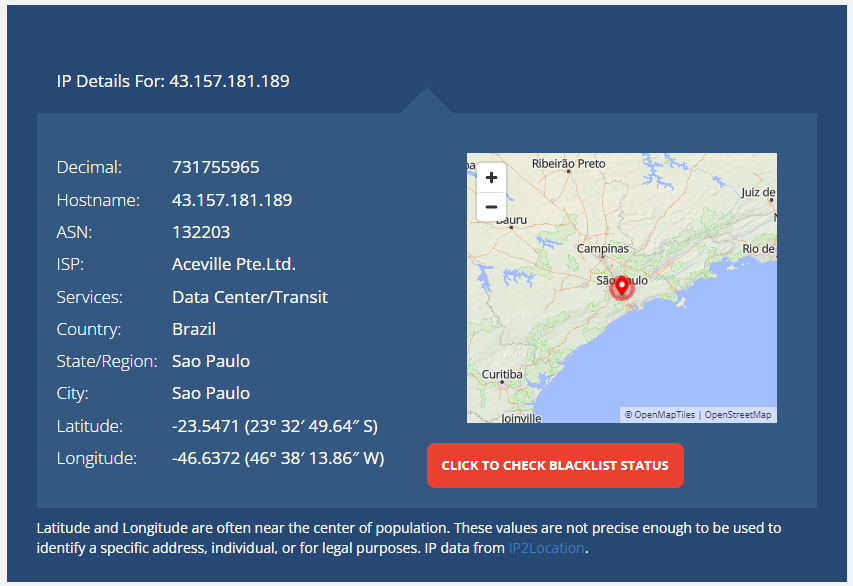The width and height of the screenshot is (853, 586).
Task: Click Ribeirão Preto on the map
Action: (x=568, y=163)
